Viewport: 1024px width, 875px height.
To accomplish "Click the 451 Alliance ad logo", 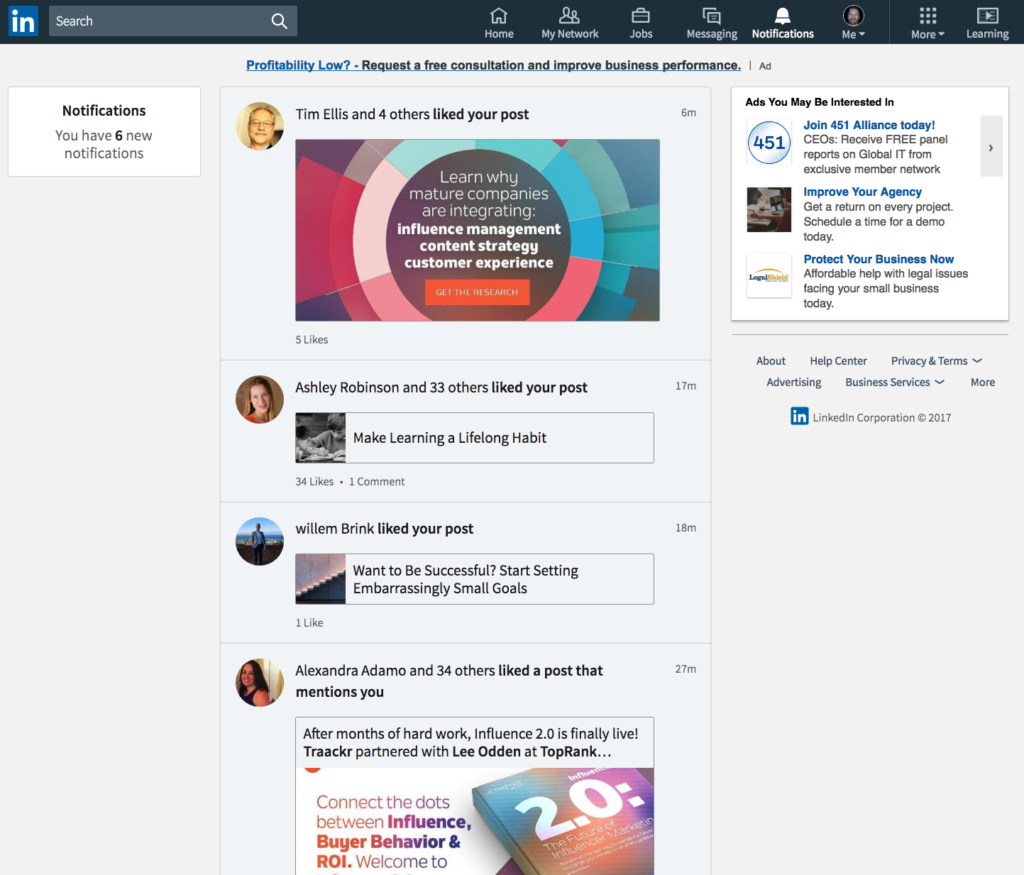I will [769, 142].
